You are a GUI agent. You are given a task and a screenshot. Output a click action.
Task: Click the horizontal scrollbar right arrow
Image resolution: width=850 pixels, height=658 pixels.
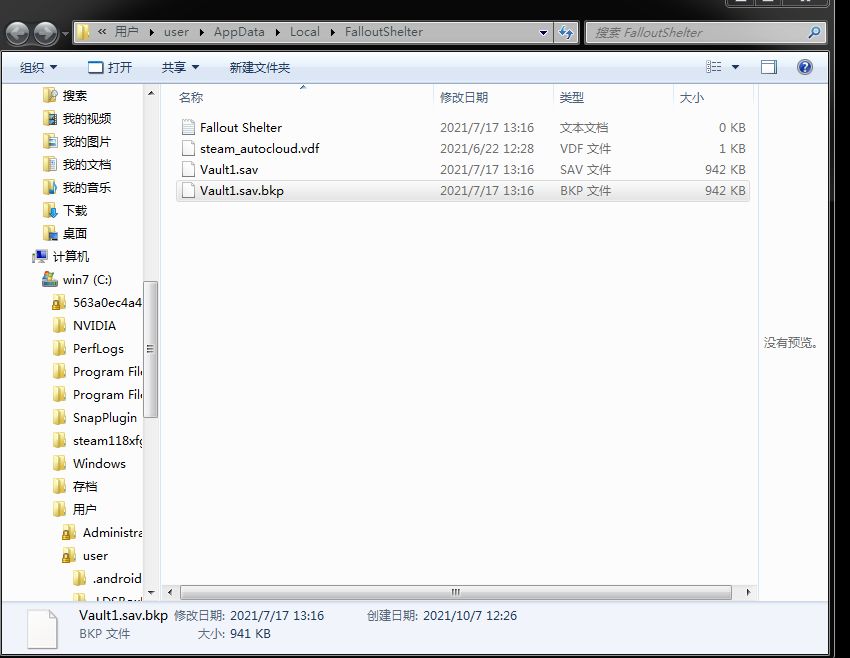pos(749,592)
